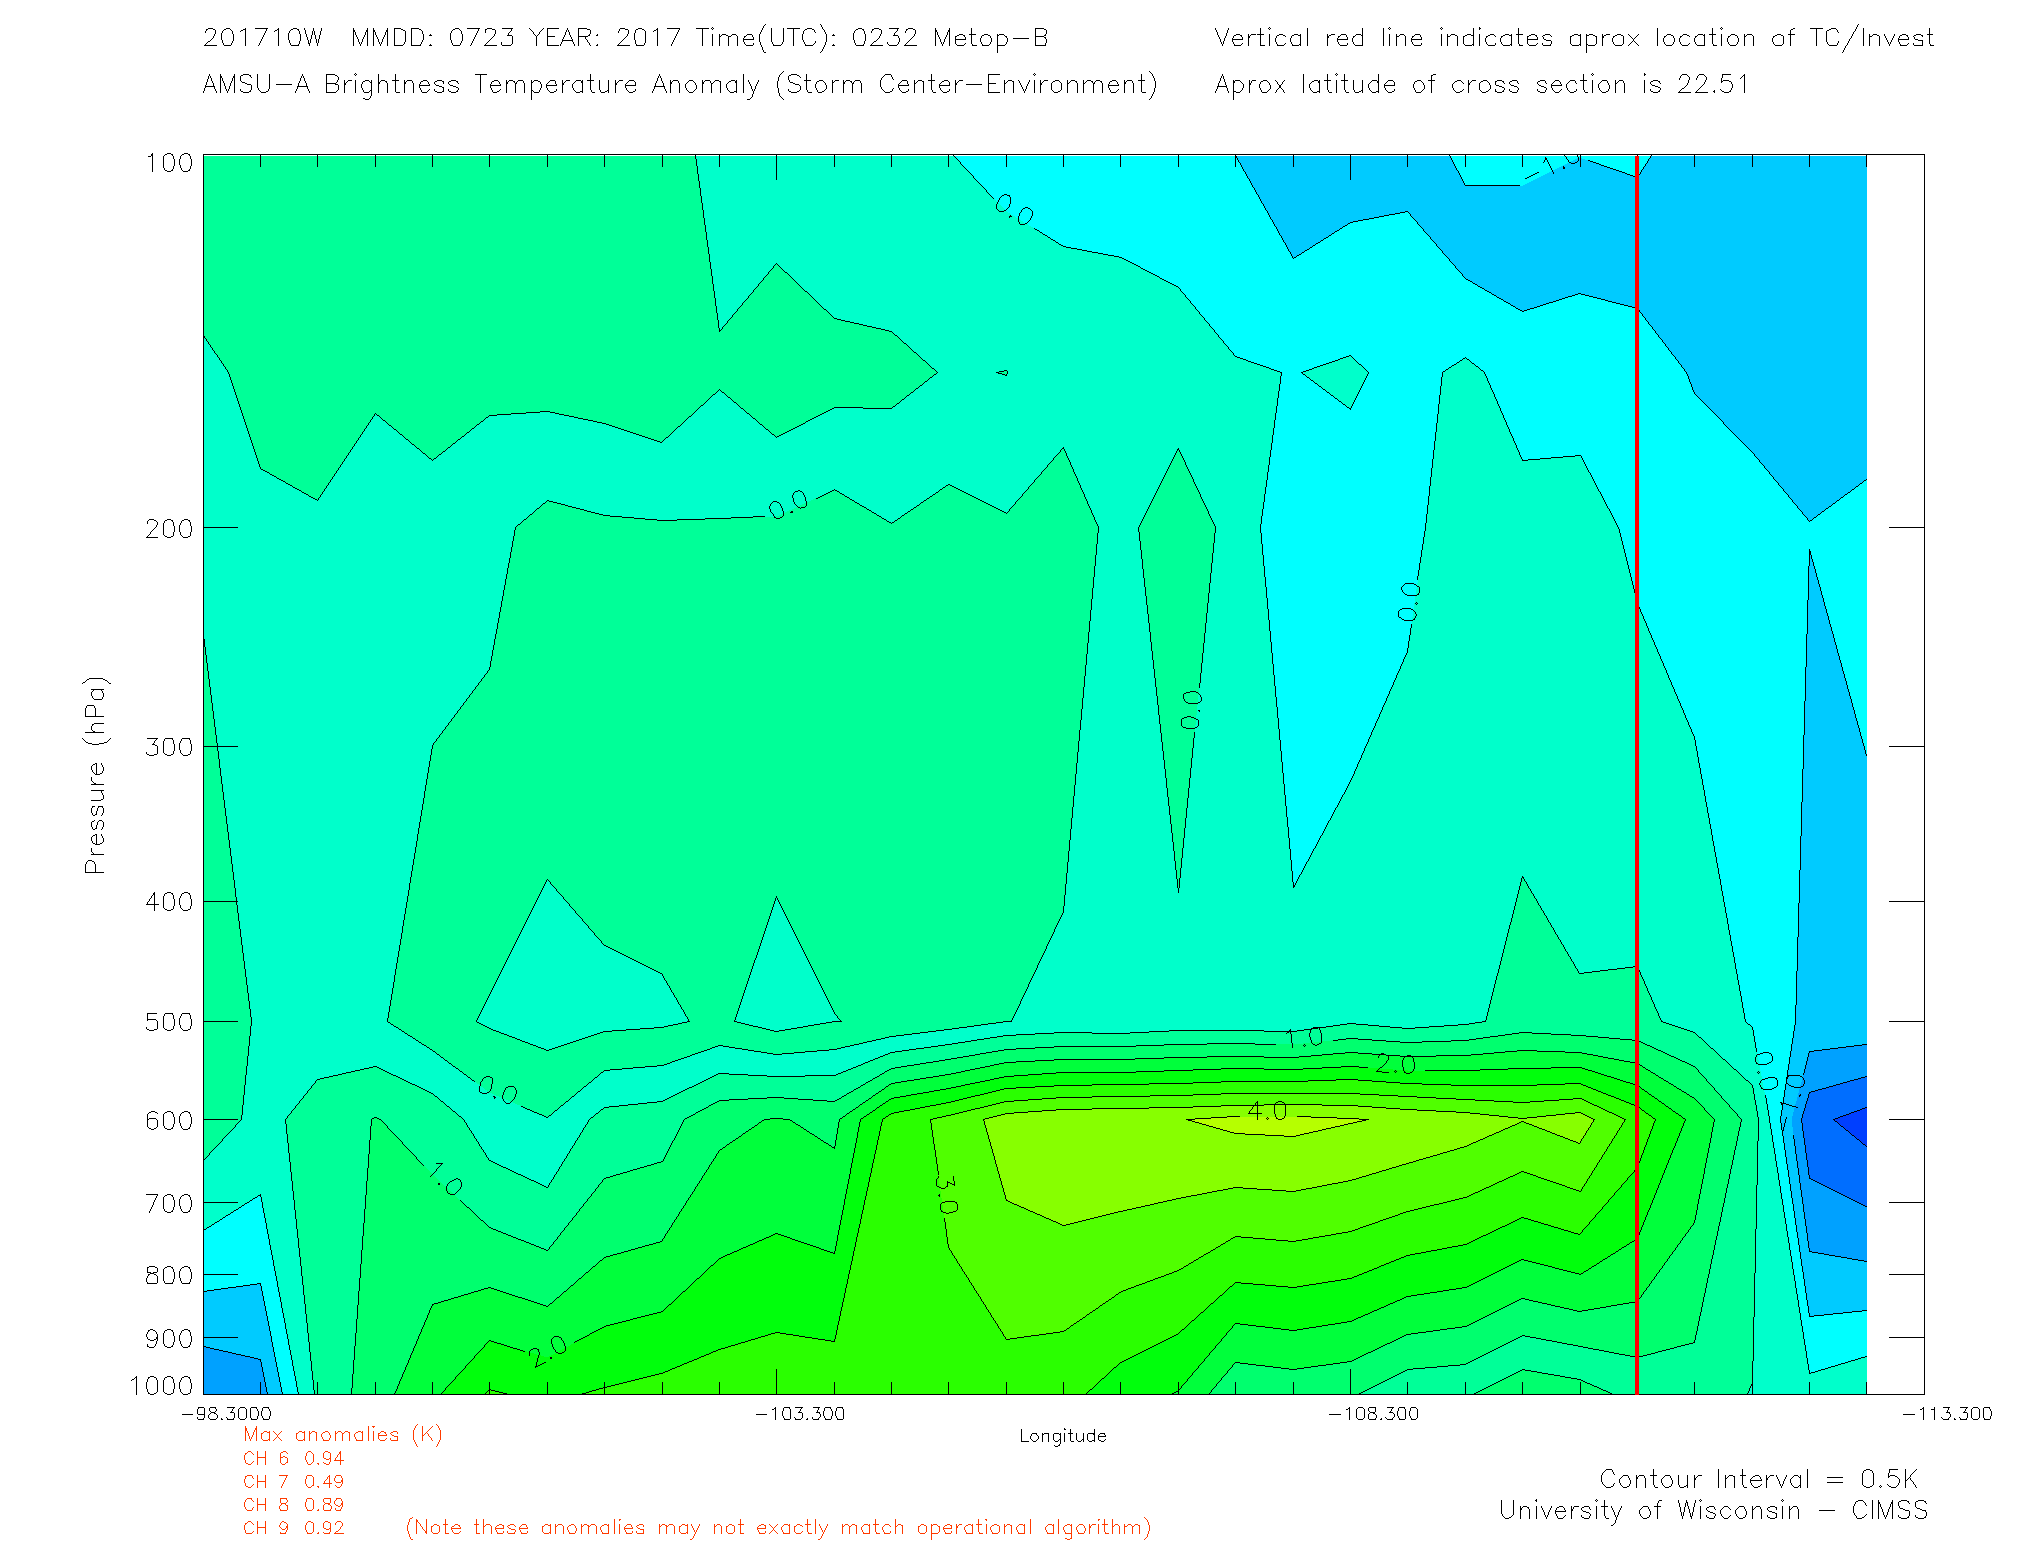Click the CH 6 0.94 value
The height and width of the screenshot is (1550, 2025).
tap(293, 1458)
